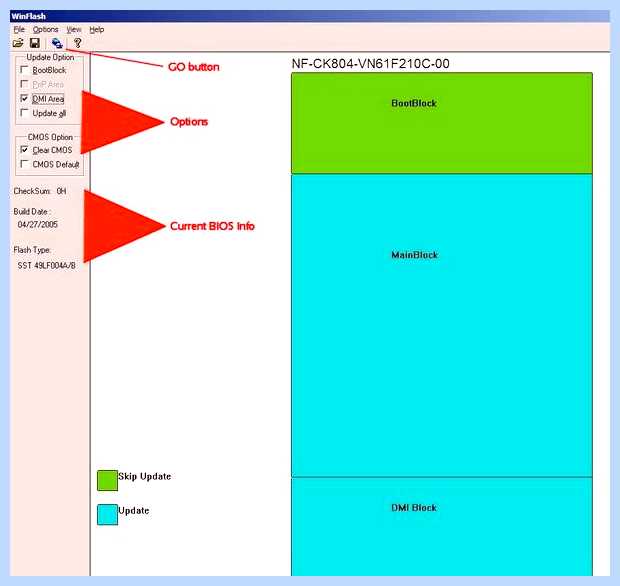Click the CheckSum 0H value
Image resolution: width=620 pixels, height=586 pixels.
(61, 191)
